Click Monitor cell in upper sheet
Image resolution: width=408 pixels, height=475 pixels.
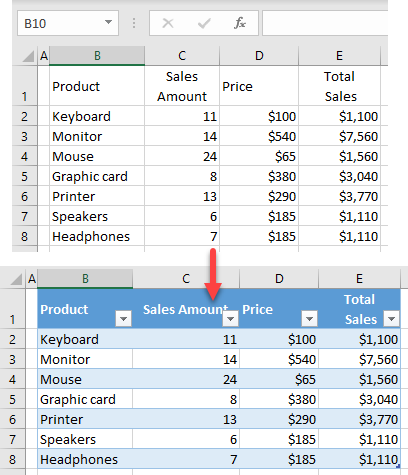point(97,136)
